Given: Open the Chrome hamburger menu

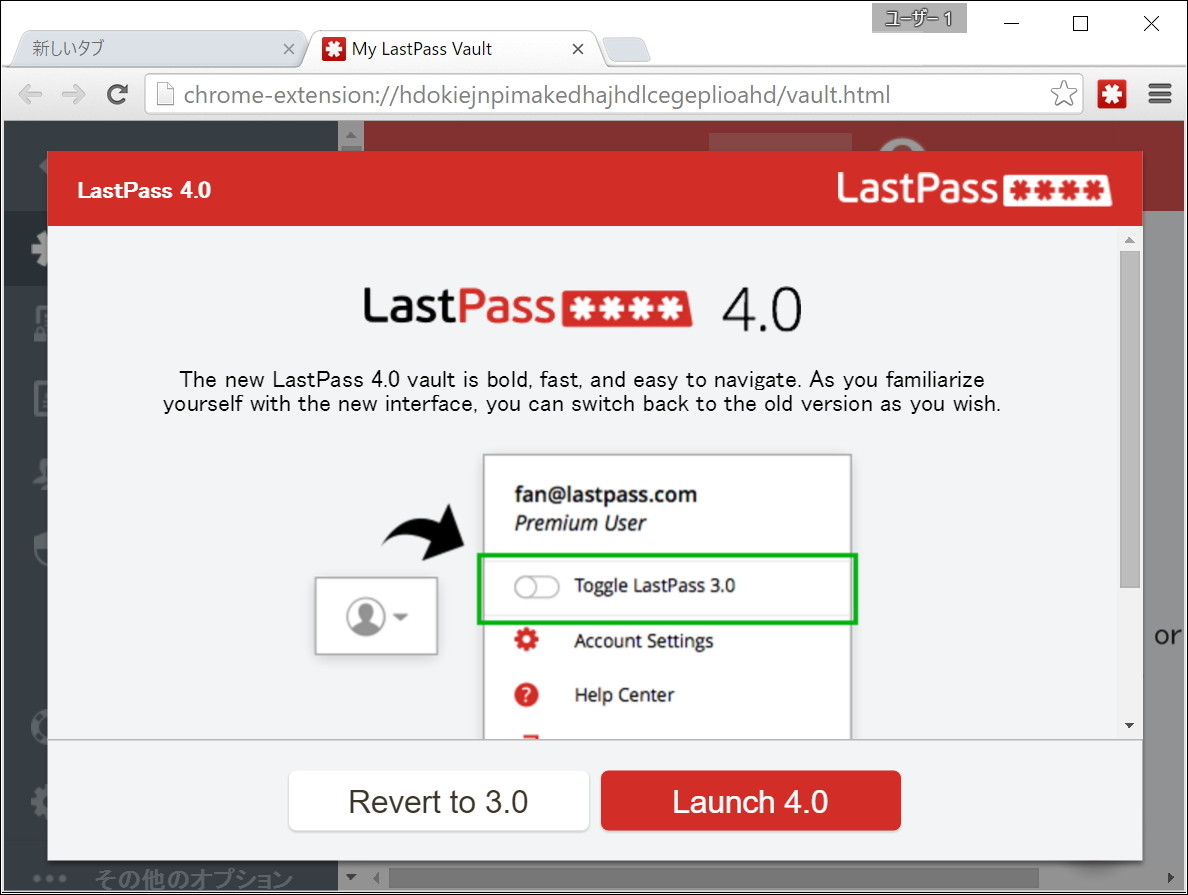Looking at the screenshot, I should click(1160, 94).
